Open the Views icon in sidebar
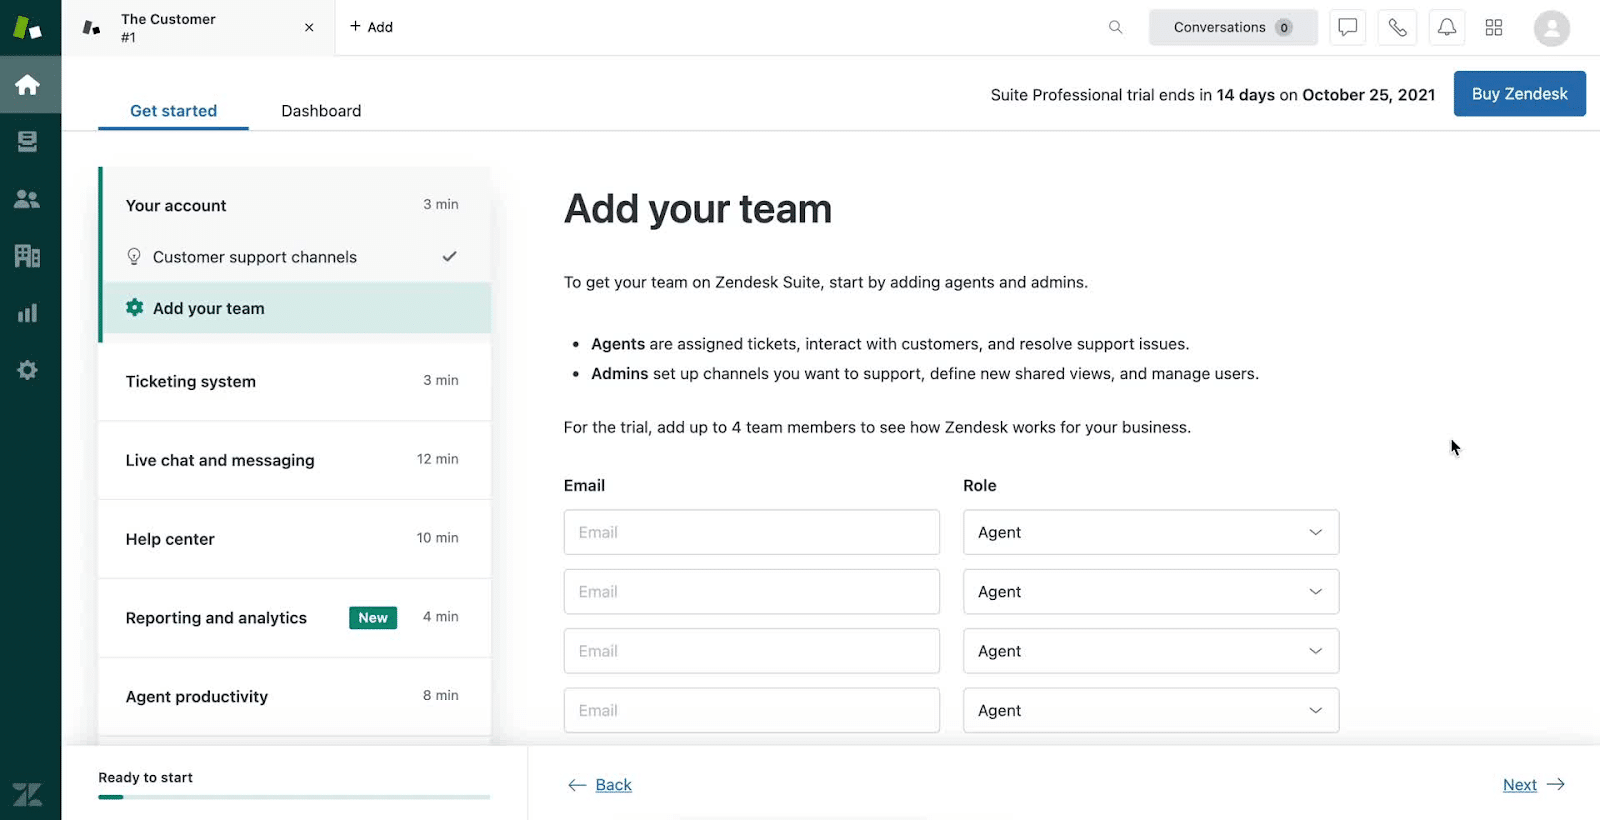Image resolution: width=1600 pixels, height=820 pixels. (x=28, y=142)
